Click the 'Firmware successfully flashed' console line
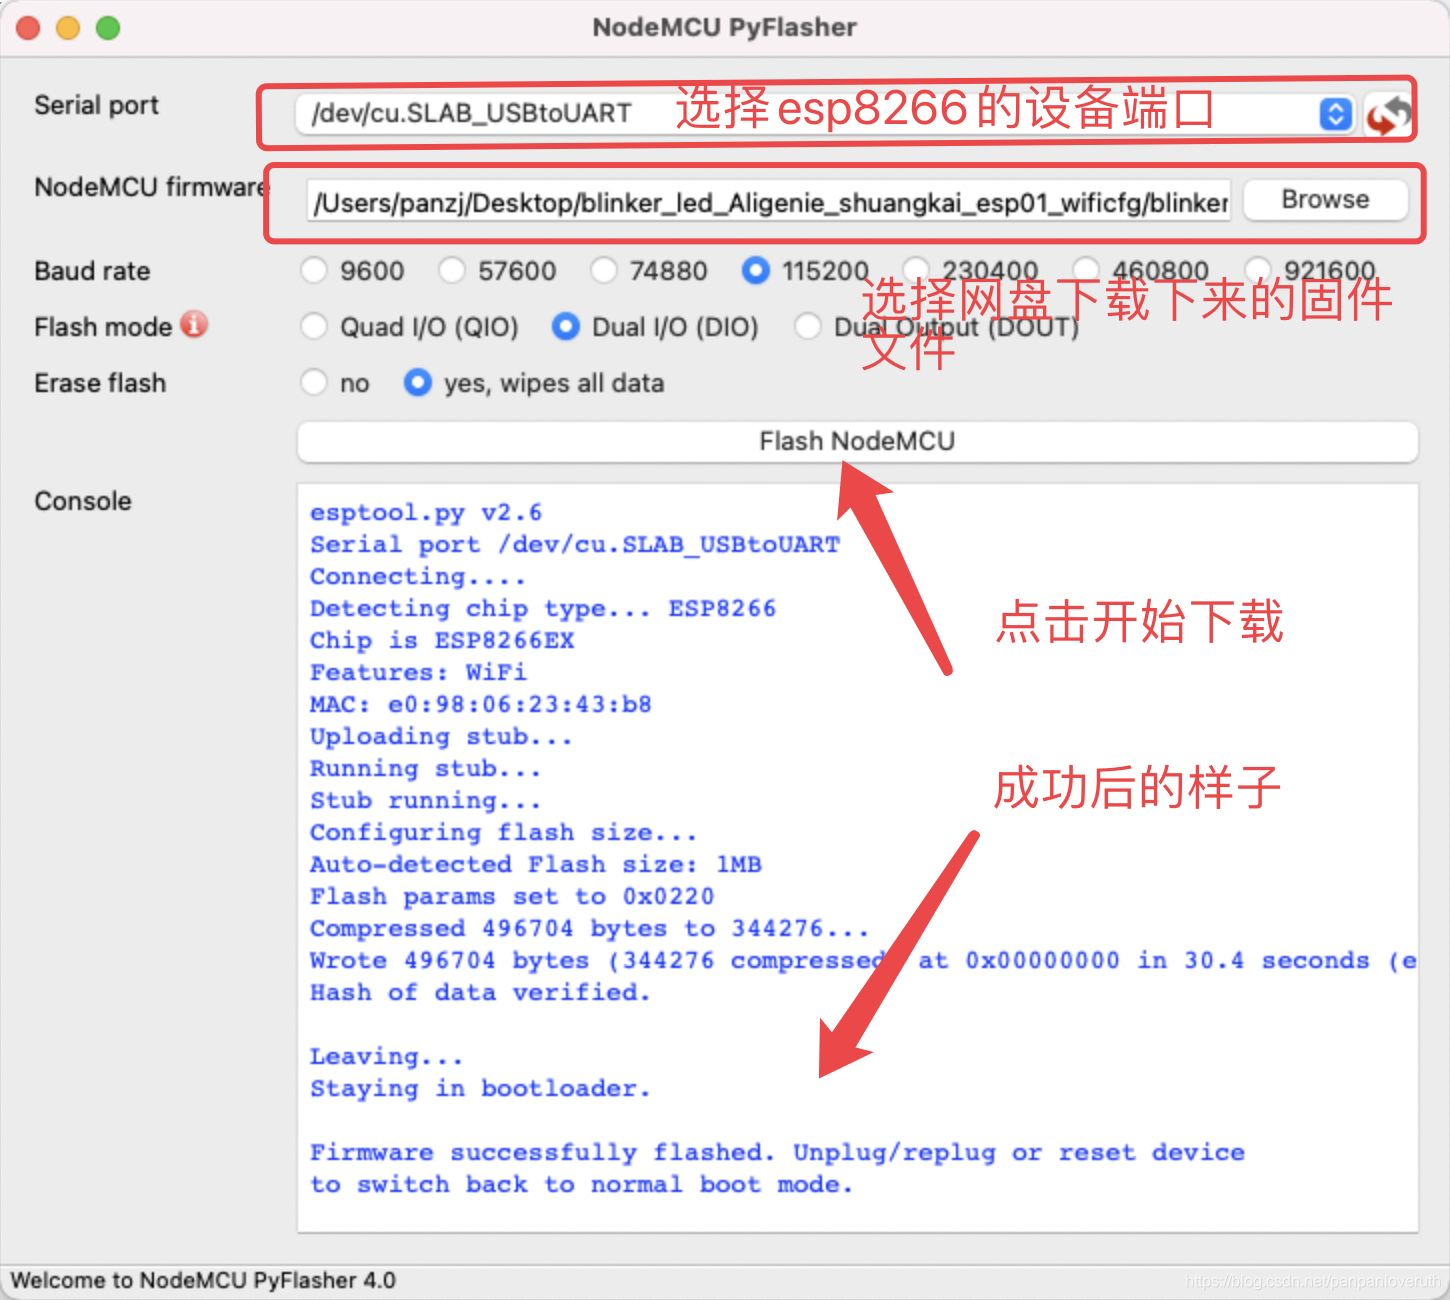Viewport: 1450px width, 1300px height. coord(777,1152)
